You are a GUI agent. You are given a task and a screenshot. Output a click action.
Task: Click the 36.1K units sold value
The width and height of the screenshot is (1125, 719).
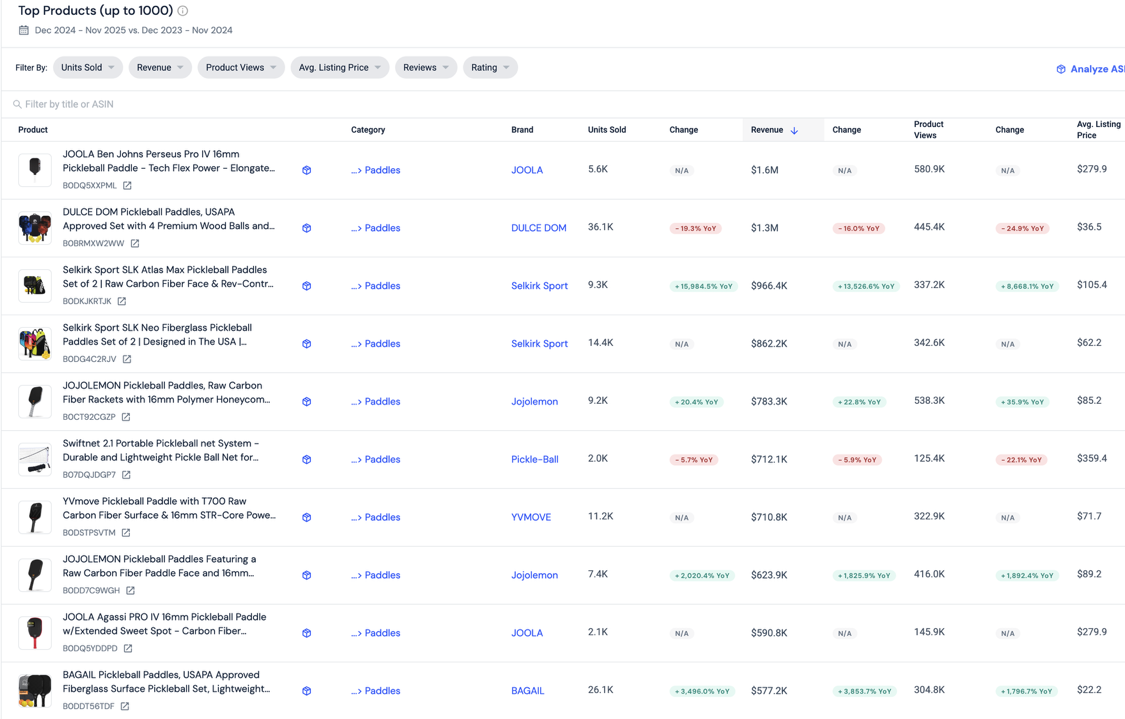click(x=601, y=227)
